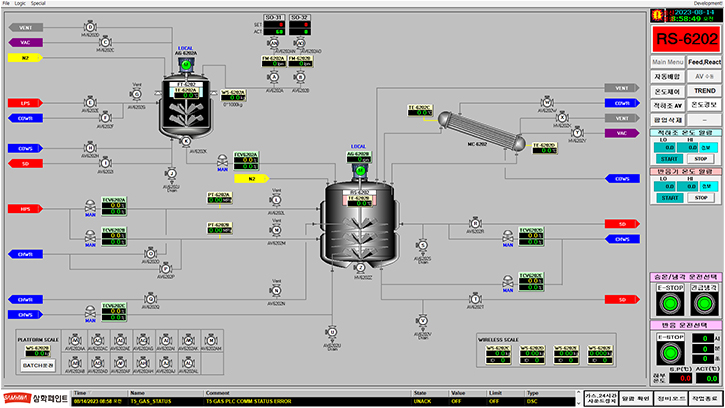
Task: Open valve X, AV6202X
Action: 562,118
